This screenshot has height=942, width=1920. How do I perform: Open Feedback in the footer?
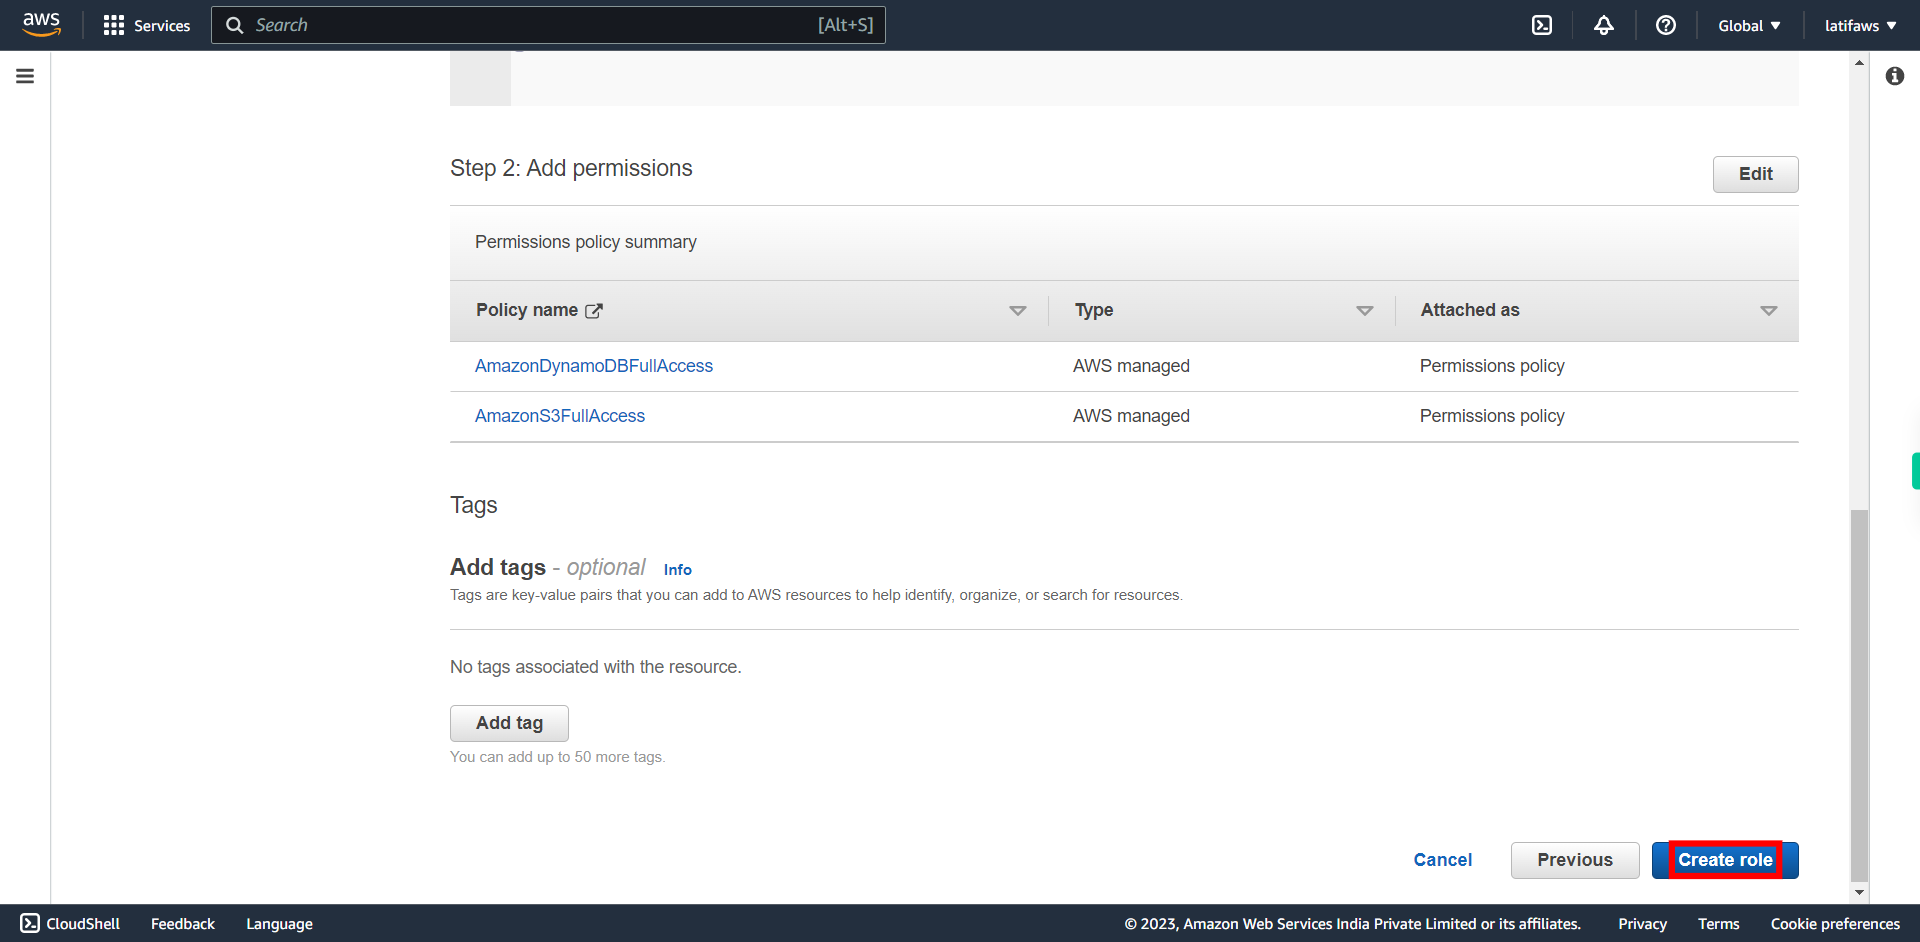(x=183, y=923)
